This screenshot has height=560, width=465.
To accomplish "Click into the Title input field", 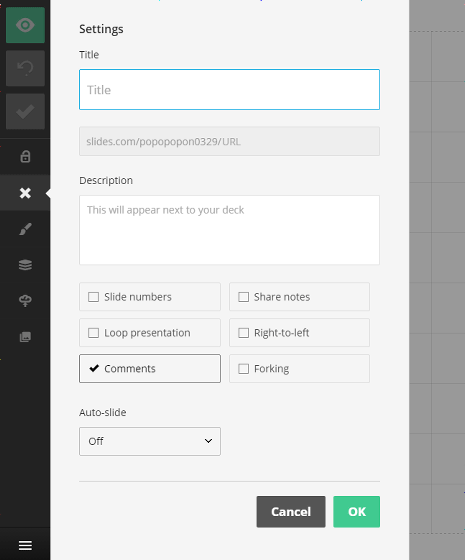I will (229, 90).
